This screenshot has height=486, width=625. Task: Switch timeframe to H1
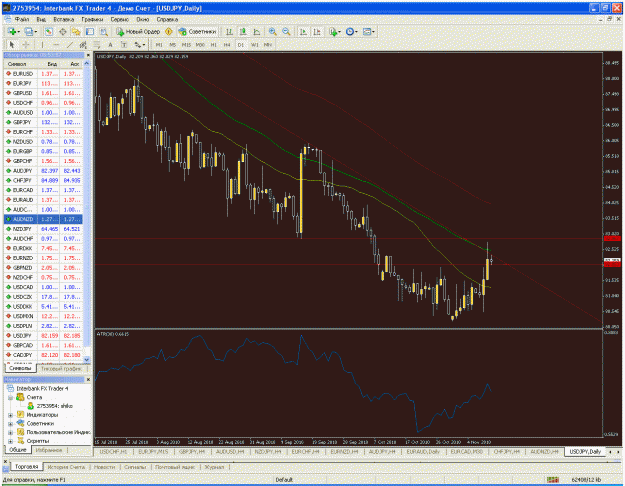coord(214,45)
